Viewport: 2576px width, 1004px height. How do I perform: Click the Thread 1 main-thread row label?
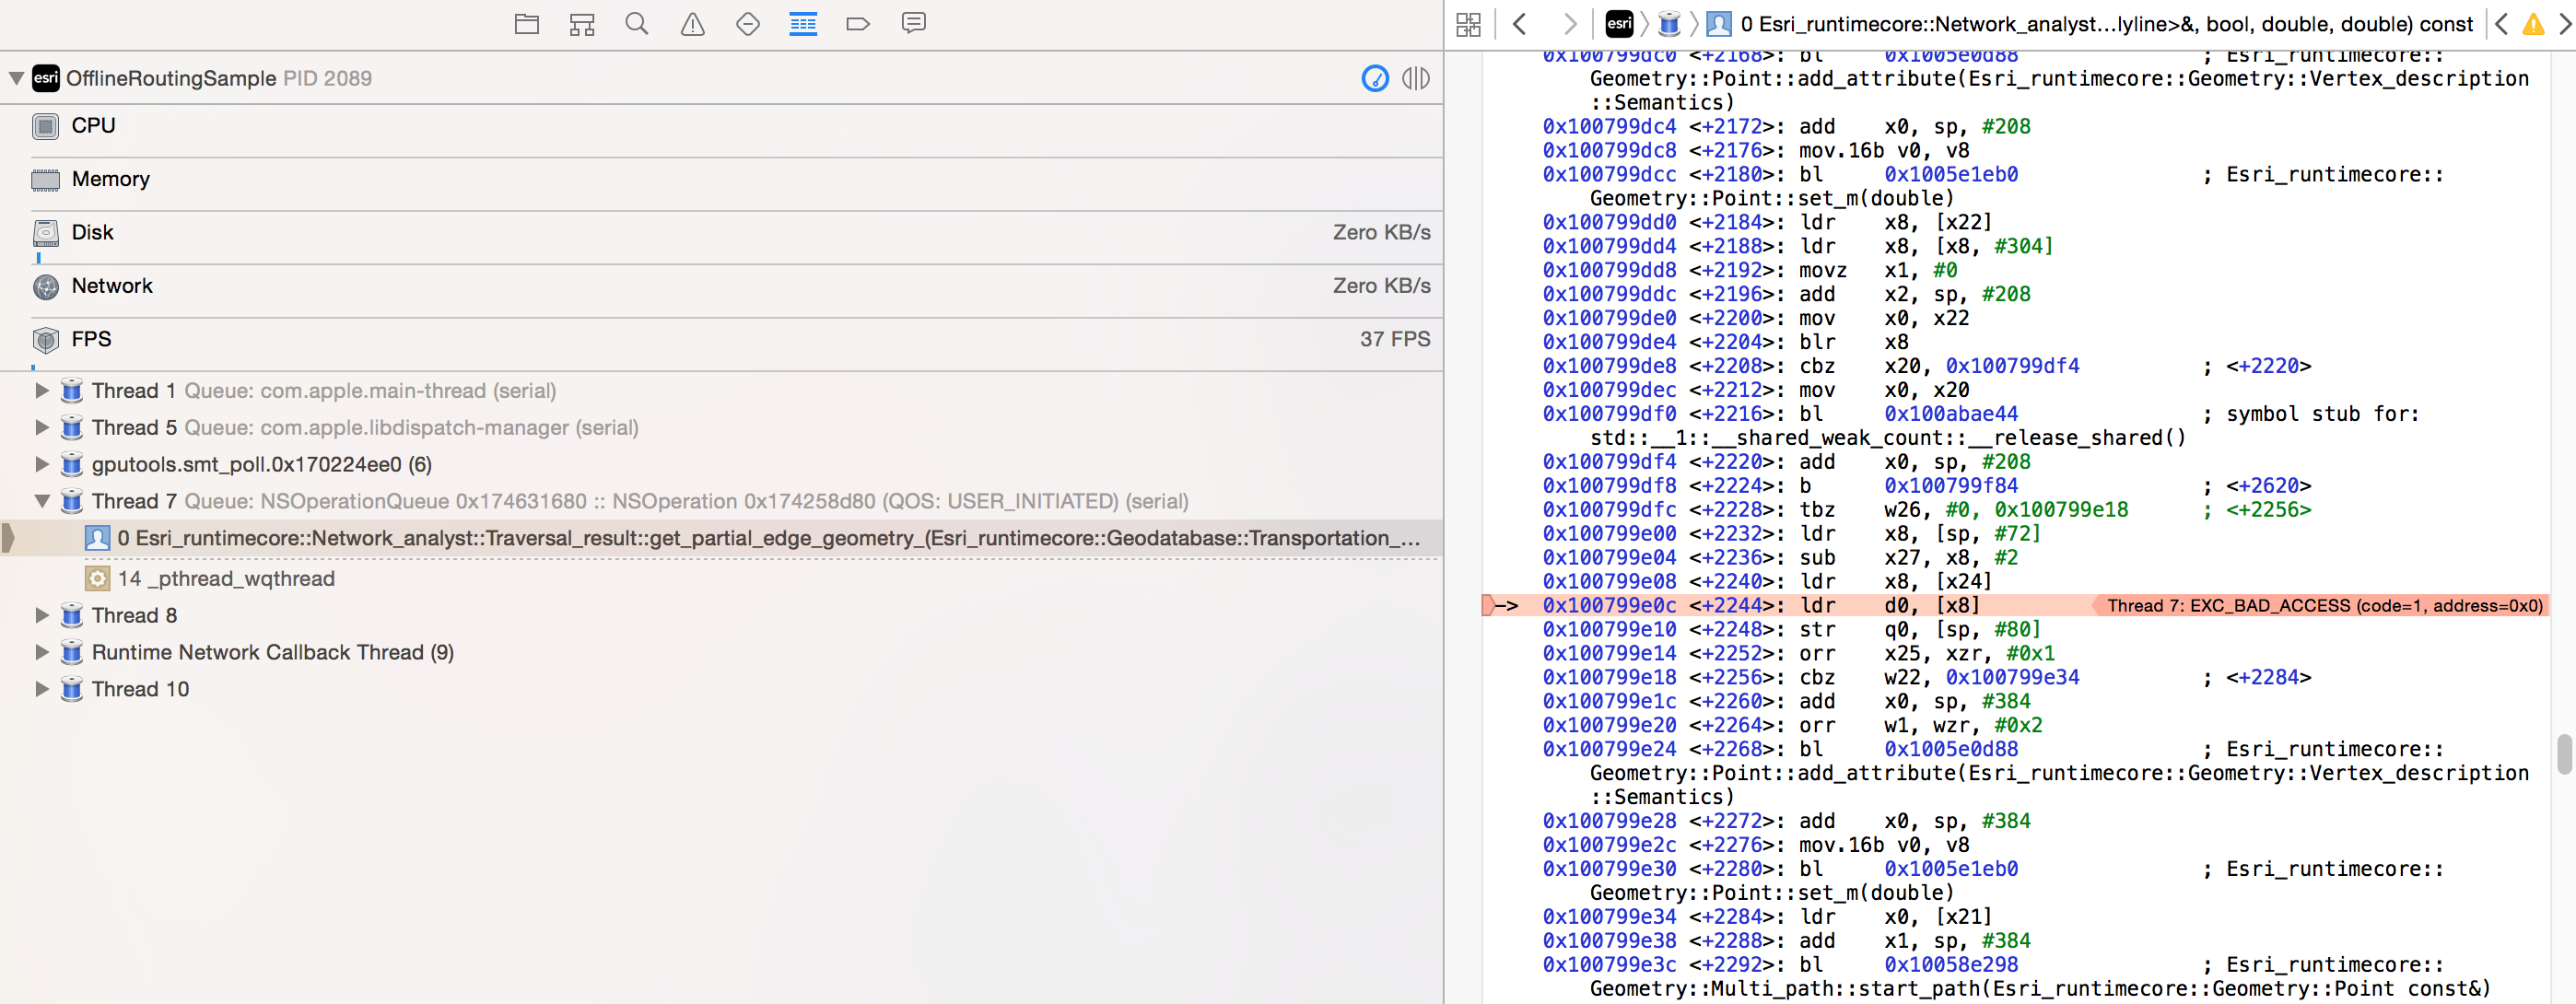324,391
